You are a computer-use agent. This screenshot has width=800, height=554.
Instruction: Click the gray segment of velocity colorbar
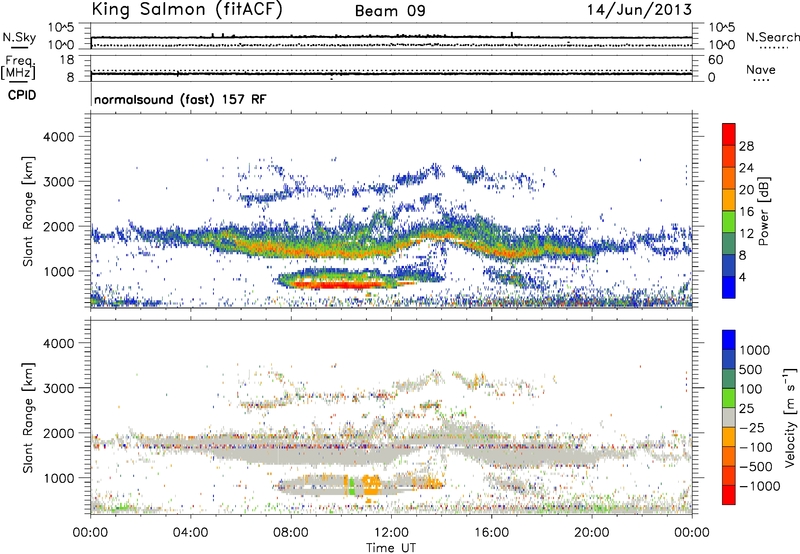(x=729, y=417)
